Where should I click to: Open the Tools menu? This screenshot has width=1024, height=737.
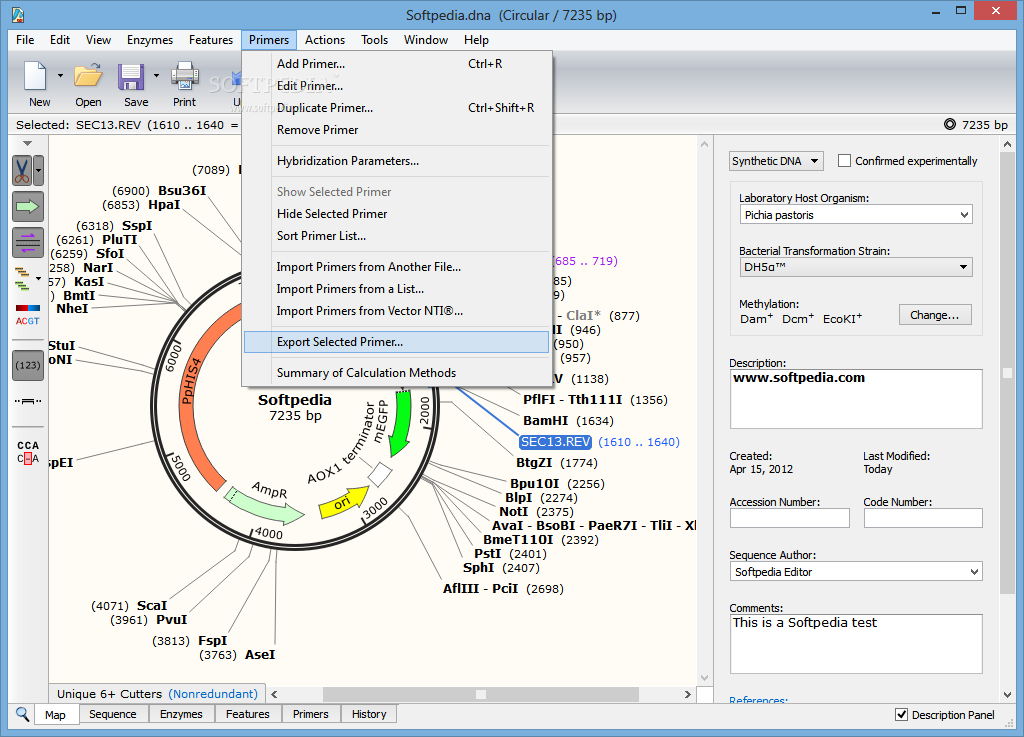[x=374, y=40]
